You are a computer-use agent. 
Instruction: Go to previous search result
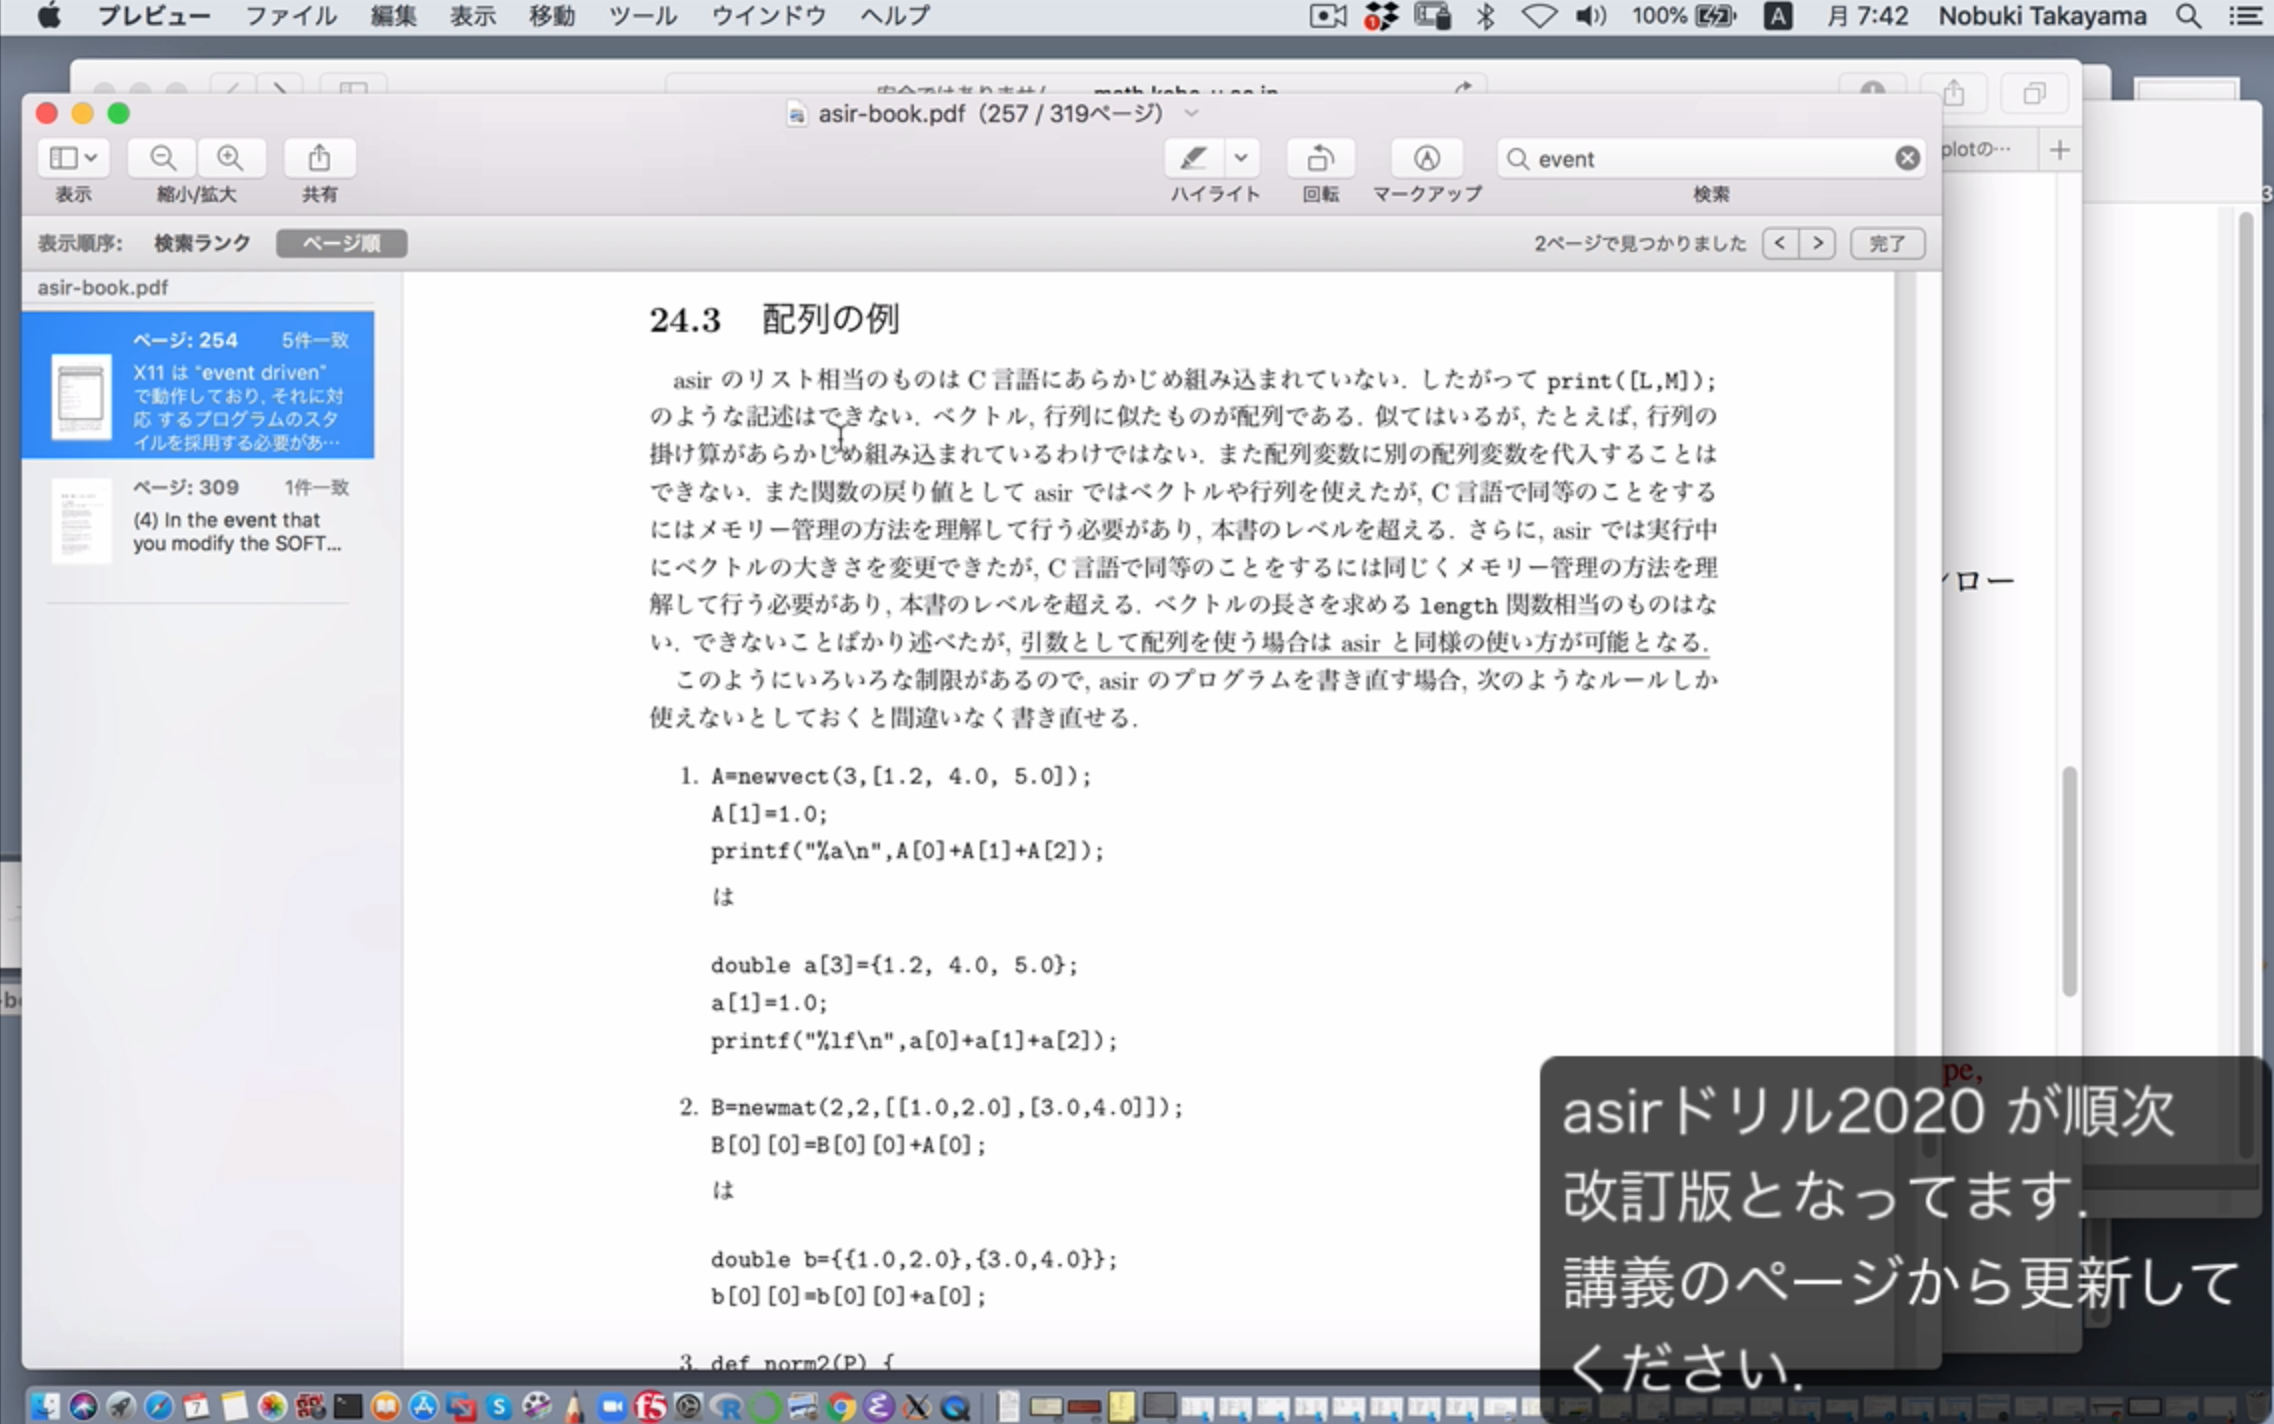pyautogui.click(x=1780, y=243)
